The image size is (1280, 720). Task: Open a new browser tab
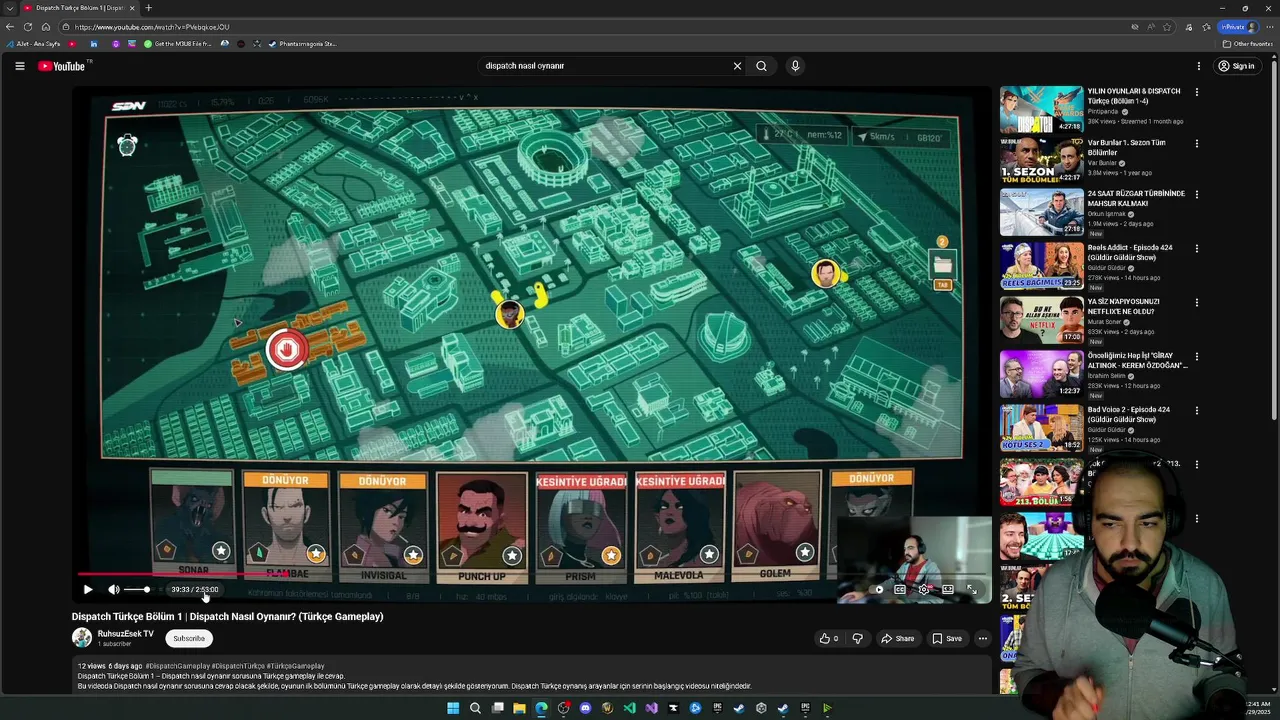pyautogui.click(x=148, y=8)
